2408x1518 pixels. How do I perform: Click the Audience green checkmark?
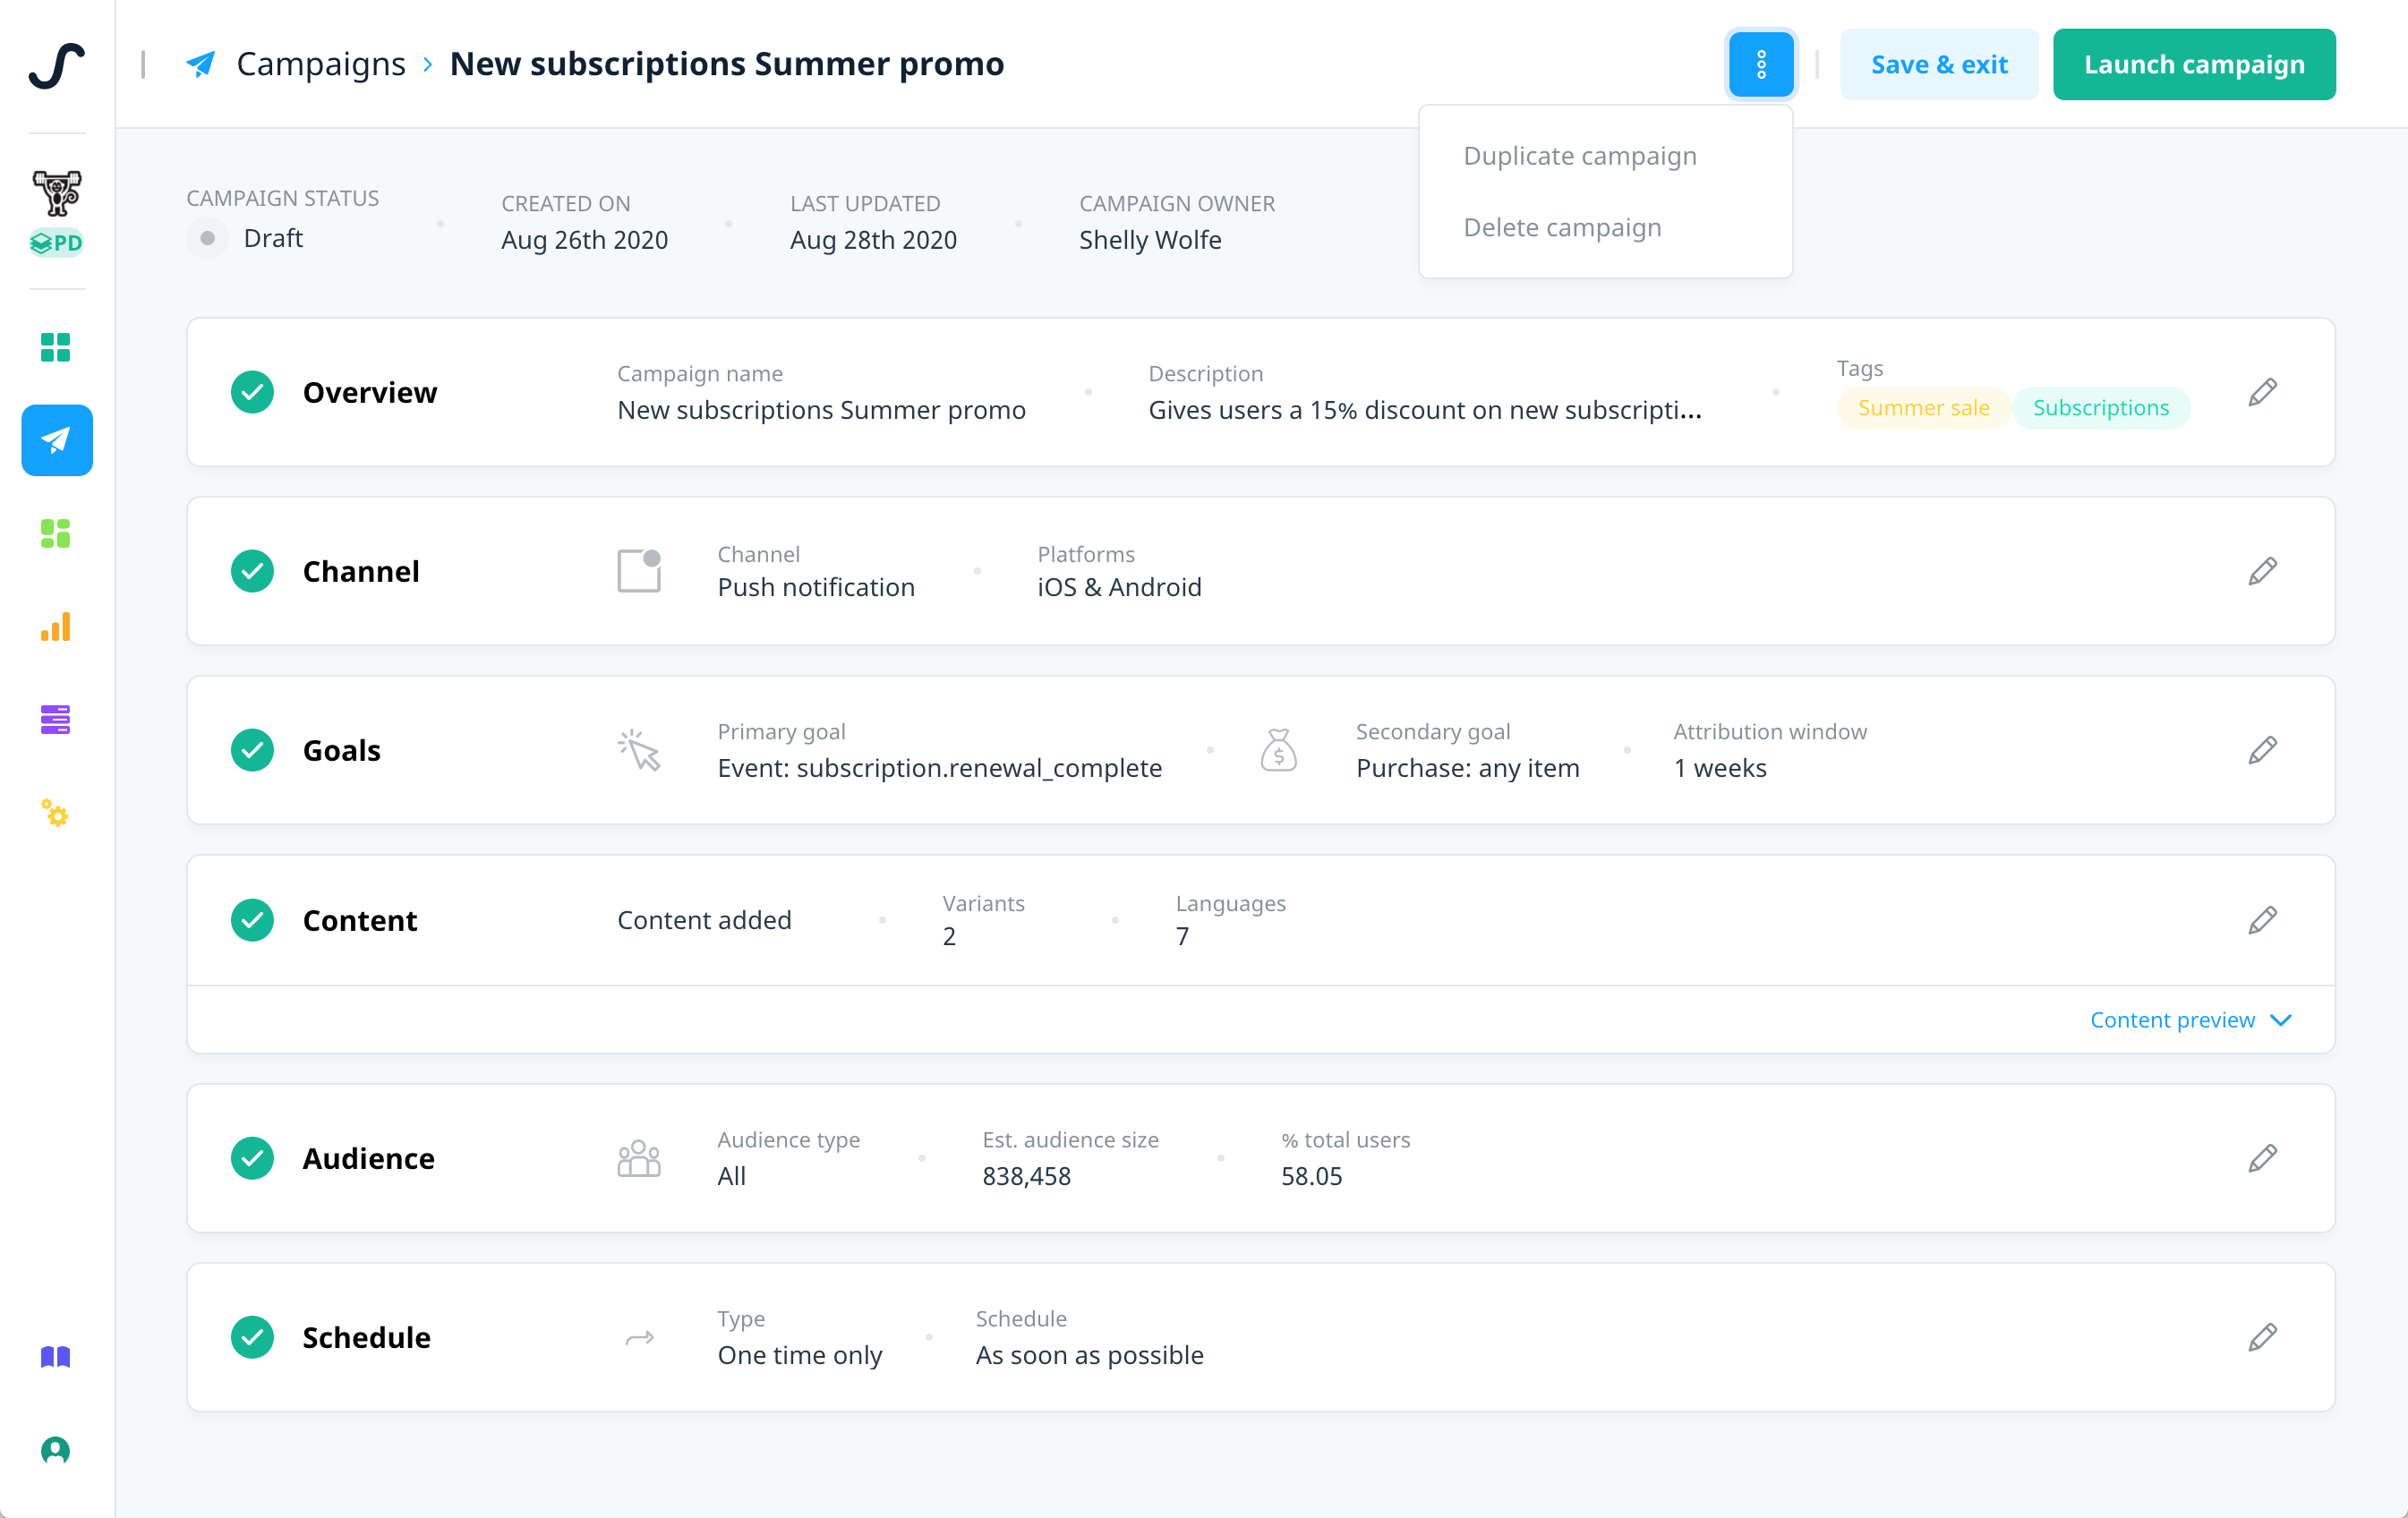pos(252,1158)
